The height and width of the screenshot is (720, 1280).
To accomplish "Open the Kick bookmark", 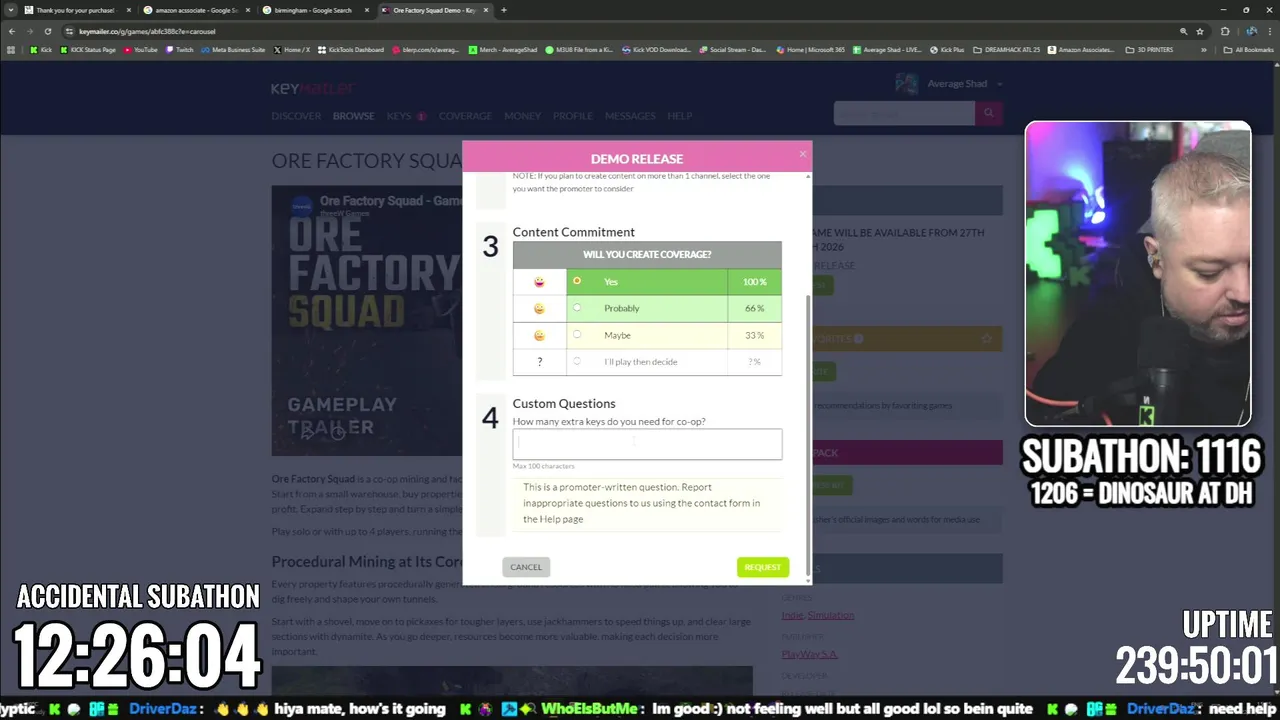I will tap(41, 50).
